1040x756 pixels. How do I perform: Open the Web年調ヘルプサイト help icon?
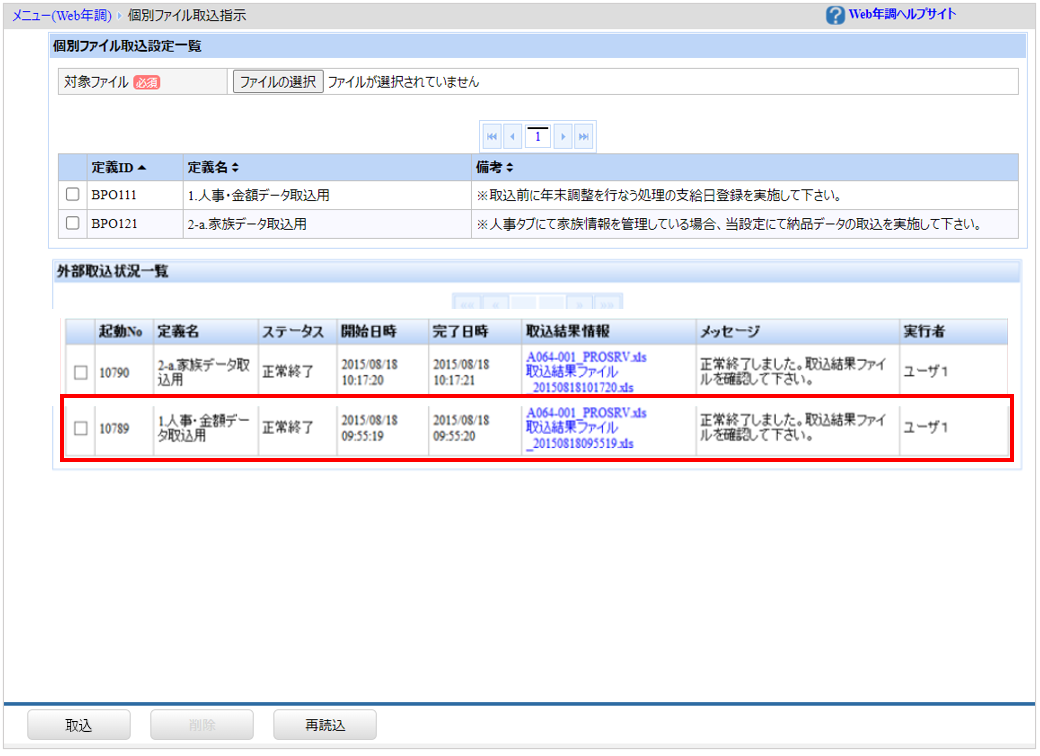click(x=834, y=15)
